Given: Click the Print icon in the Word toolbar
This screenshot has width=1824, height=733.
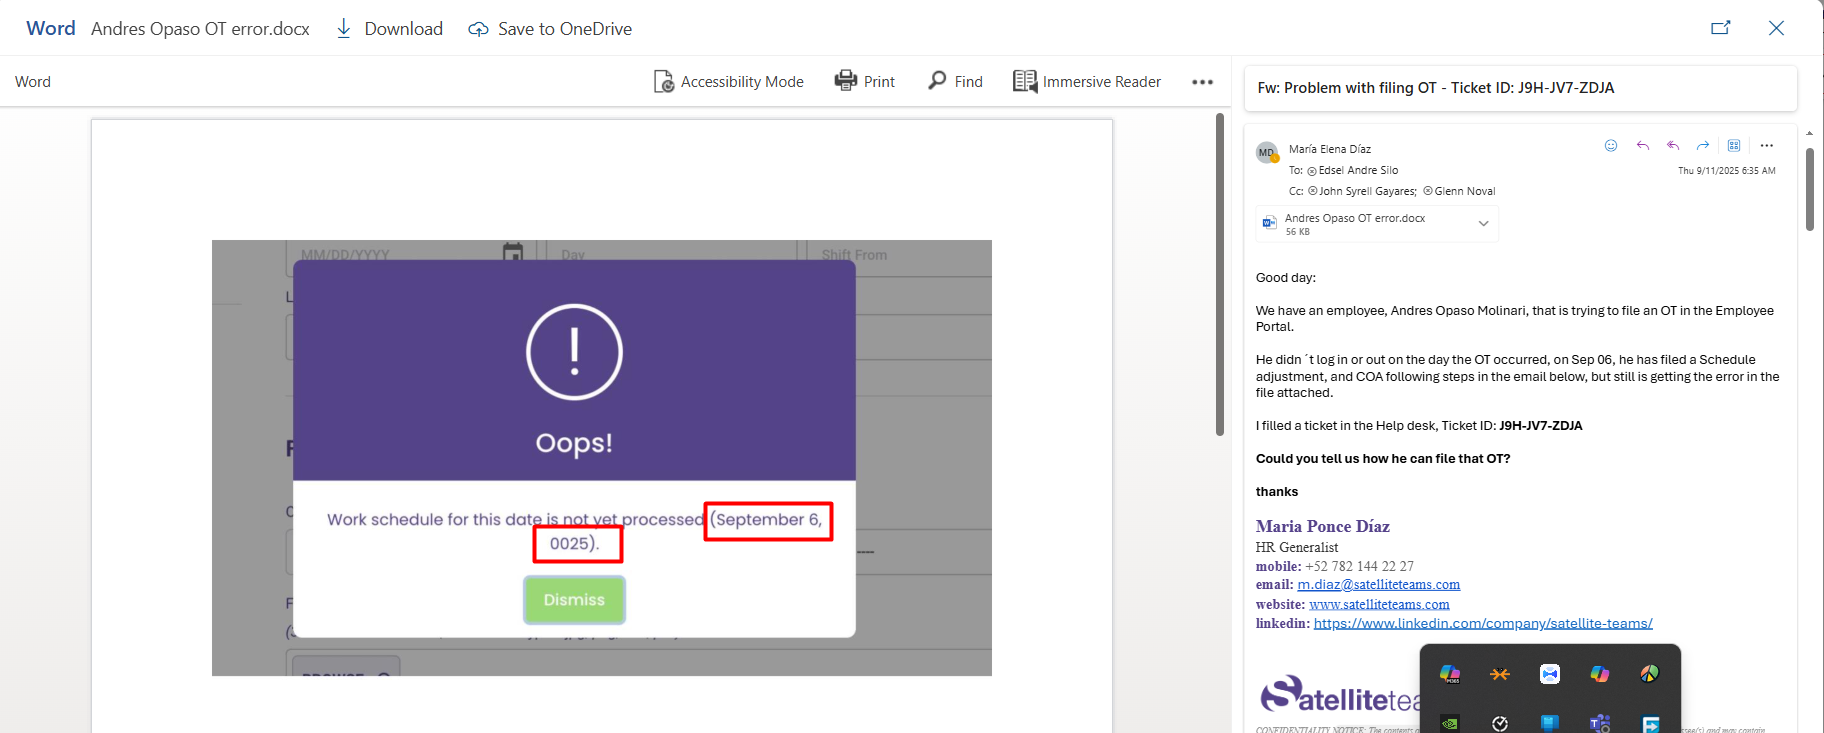Looking at the screenshot, I should point(865,81).
